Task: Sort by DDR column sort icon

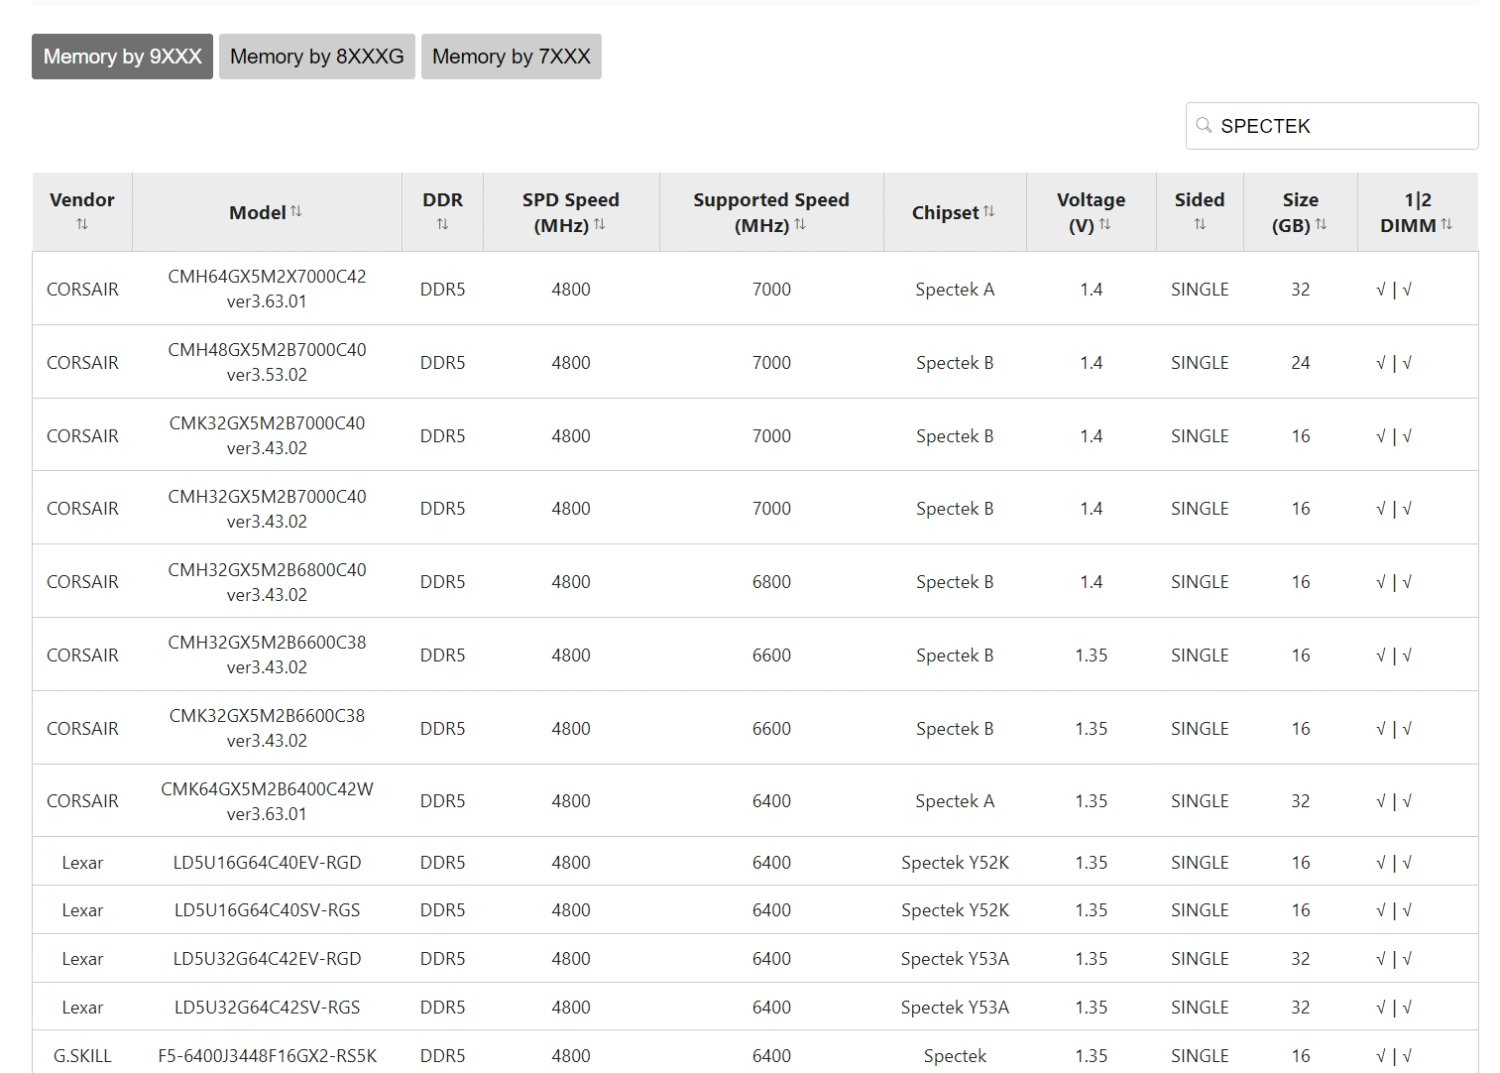Action: [442, 225]
